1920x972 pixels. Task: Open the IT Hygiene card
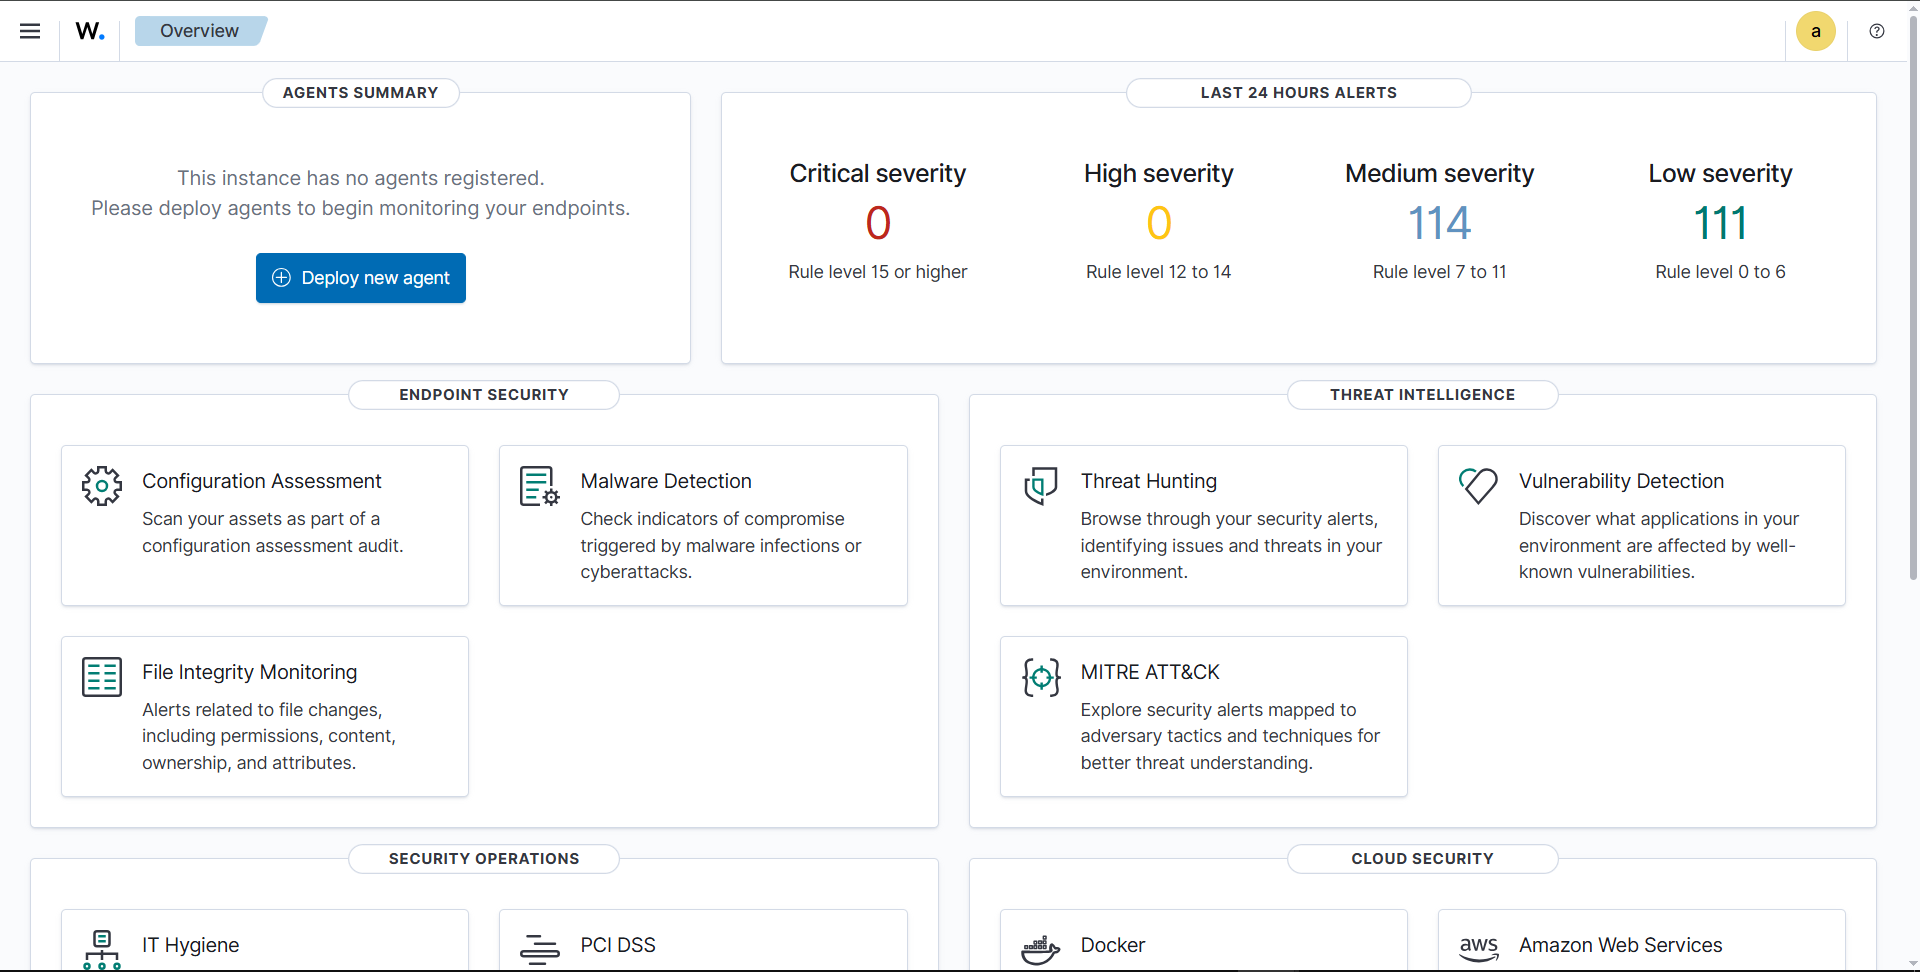(x=264, y=944)
